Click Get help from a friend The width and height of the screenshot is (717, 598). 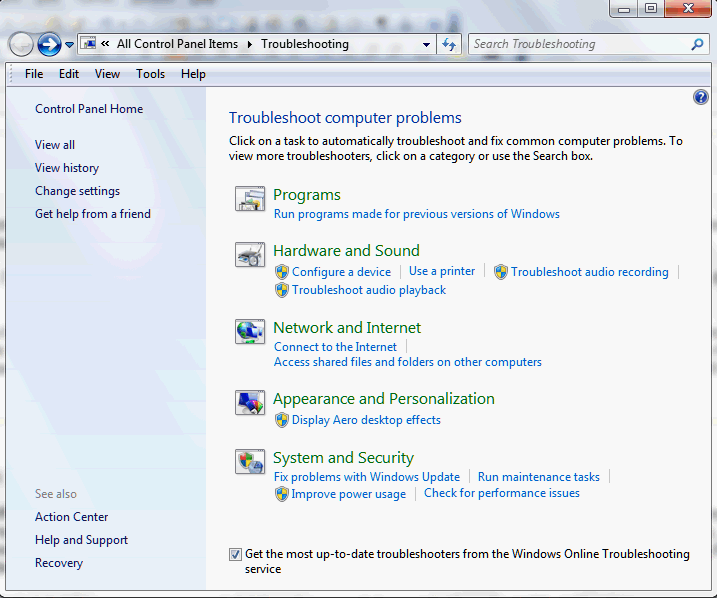point(93,214)
